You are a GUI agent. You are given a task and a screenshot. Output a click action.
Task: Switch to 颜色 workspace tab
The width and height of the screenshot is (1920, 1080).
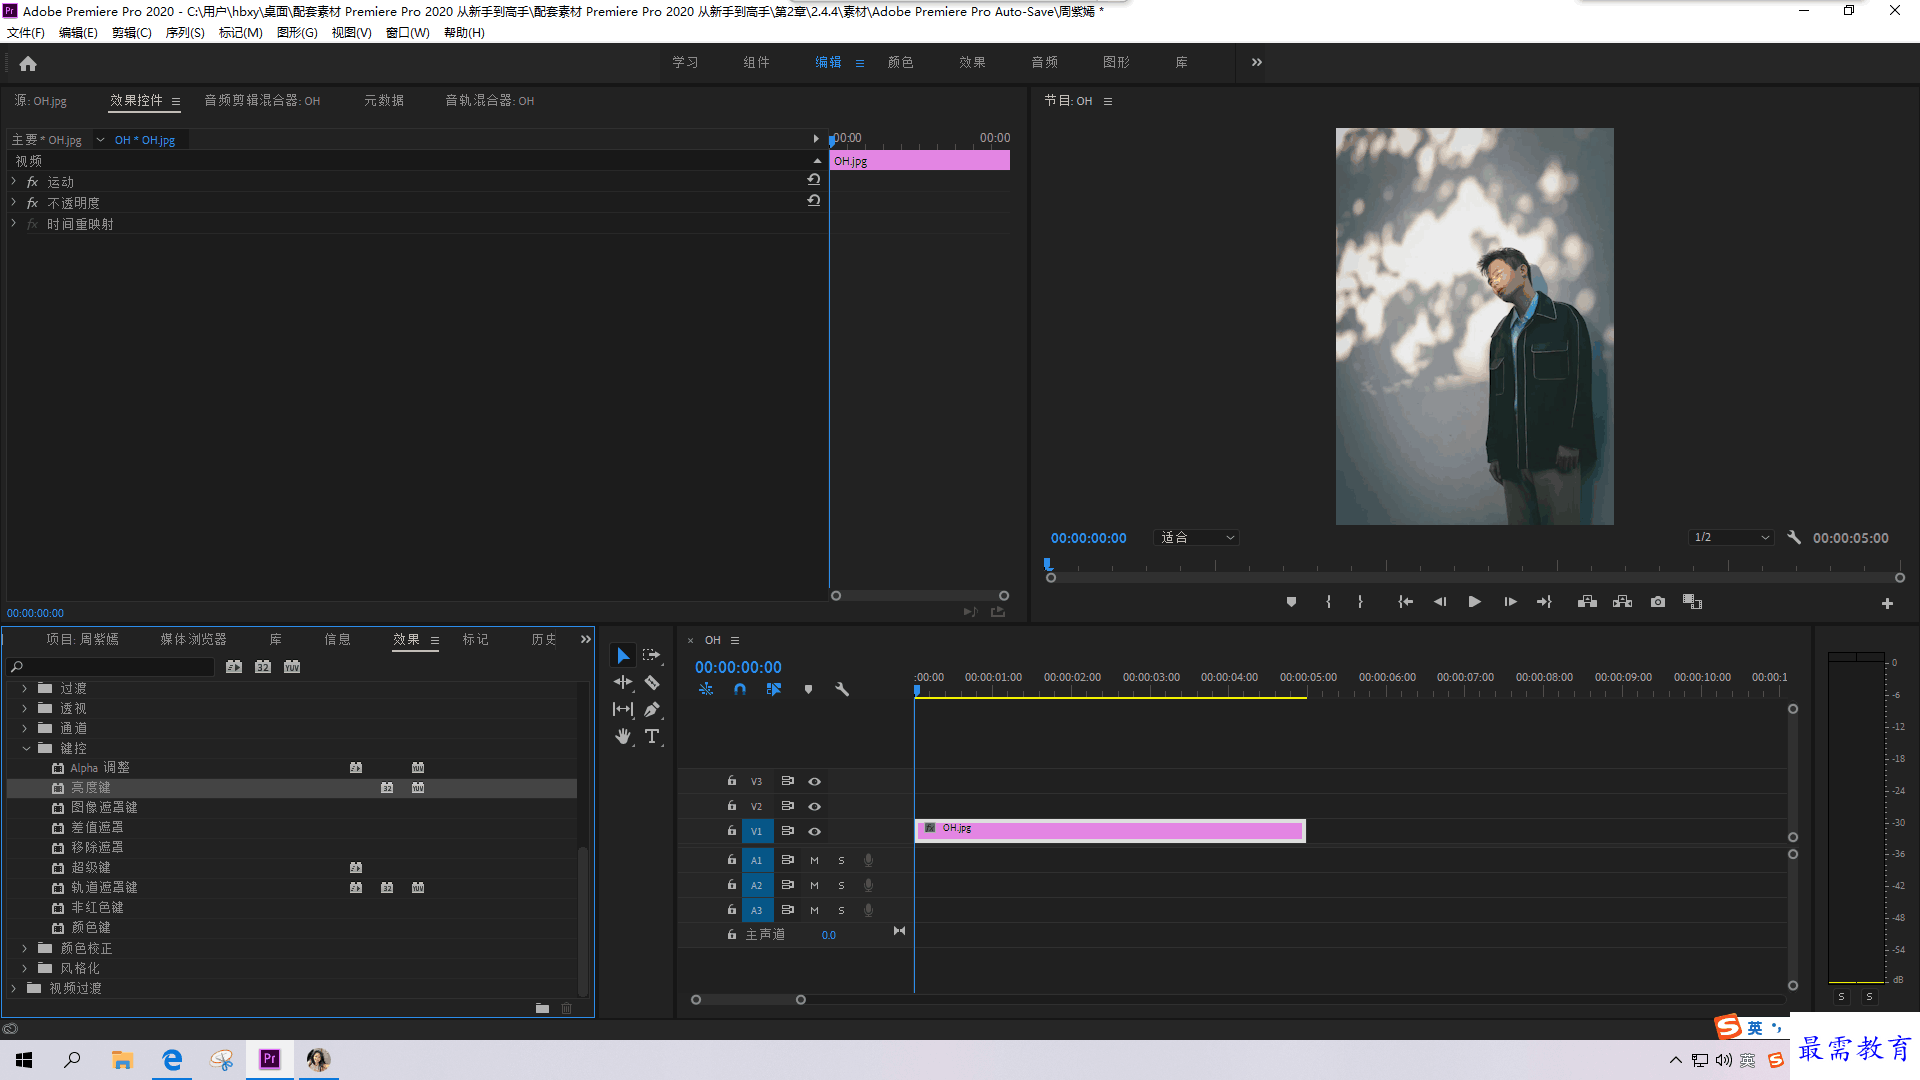tap(900, 62)
